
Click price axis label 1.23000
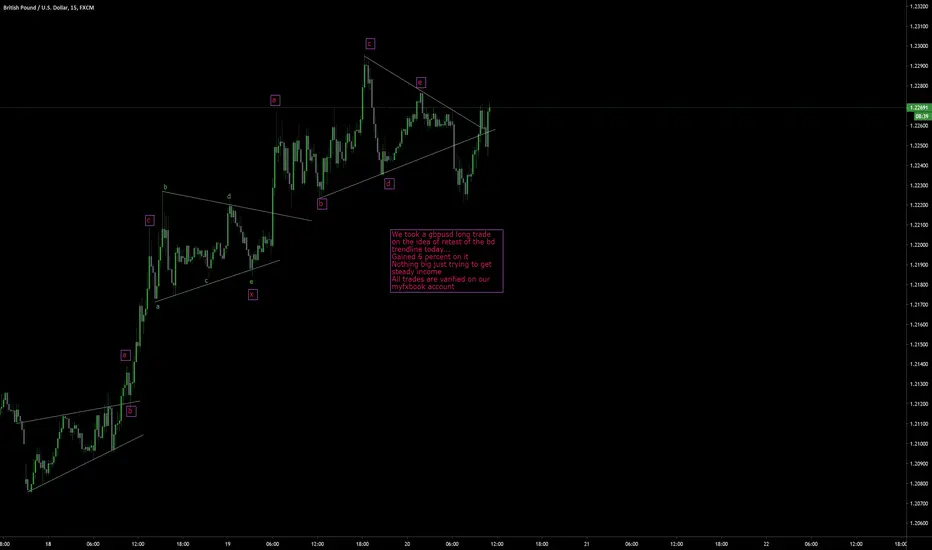[x=919, y=46]
